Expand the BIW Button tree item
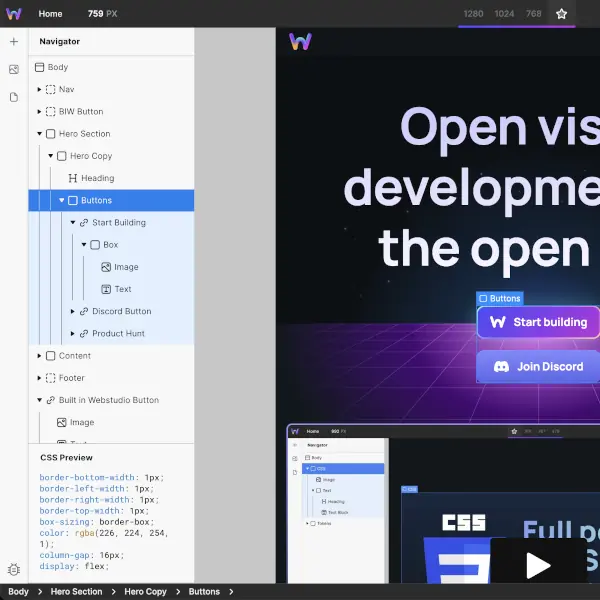The width and height of the screenshot is (600, 600). click(39, 112)
